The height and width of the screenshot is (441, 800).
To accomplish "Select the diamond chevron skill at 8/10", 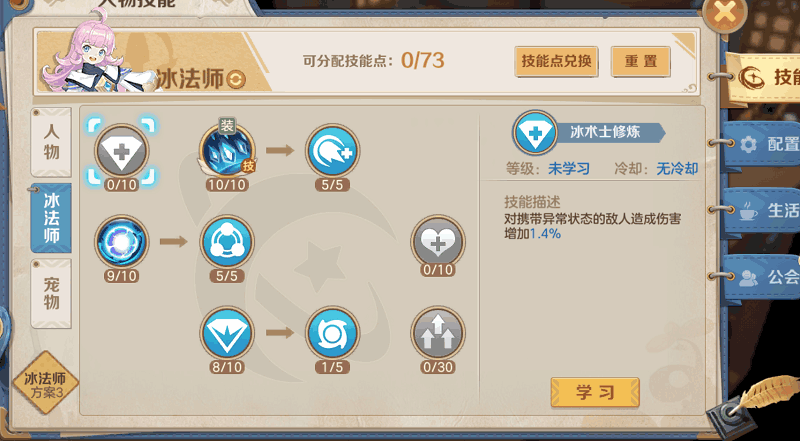I will pos(227,333).
